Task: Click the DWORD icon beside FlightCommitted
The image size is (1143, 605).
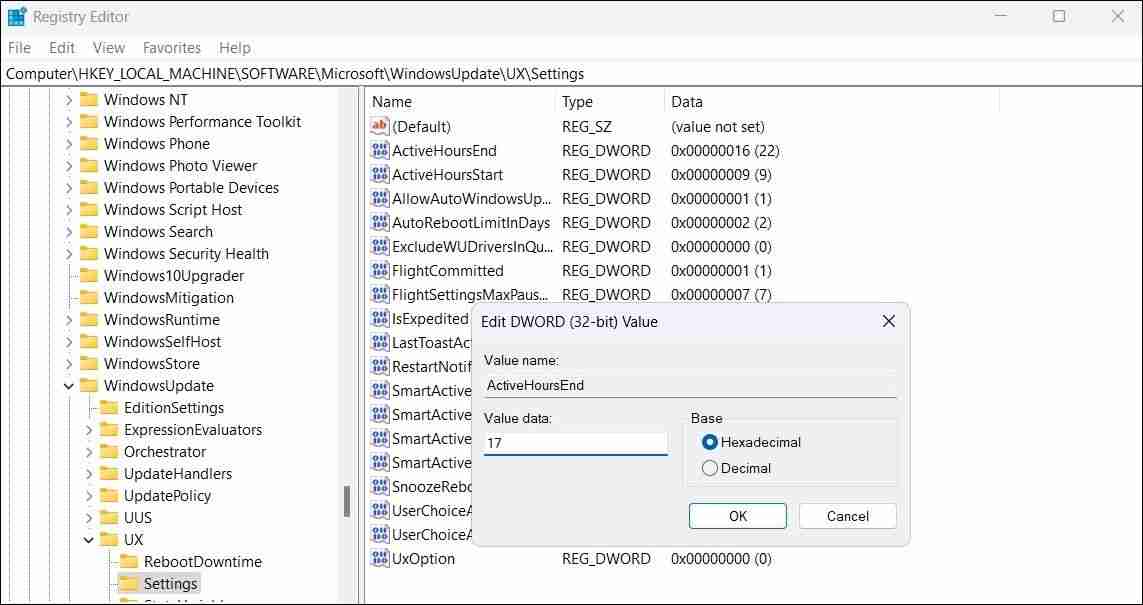Action: pyautogui.click(x=380, y=270)
